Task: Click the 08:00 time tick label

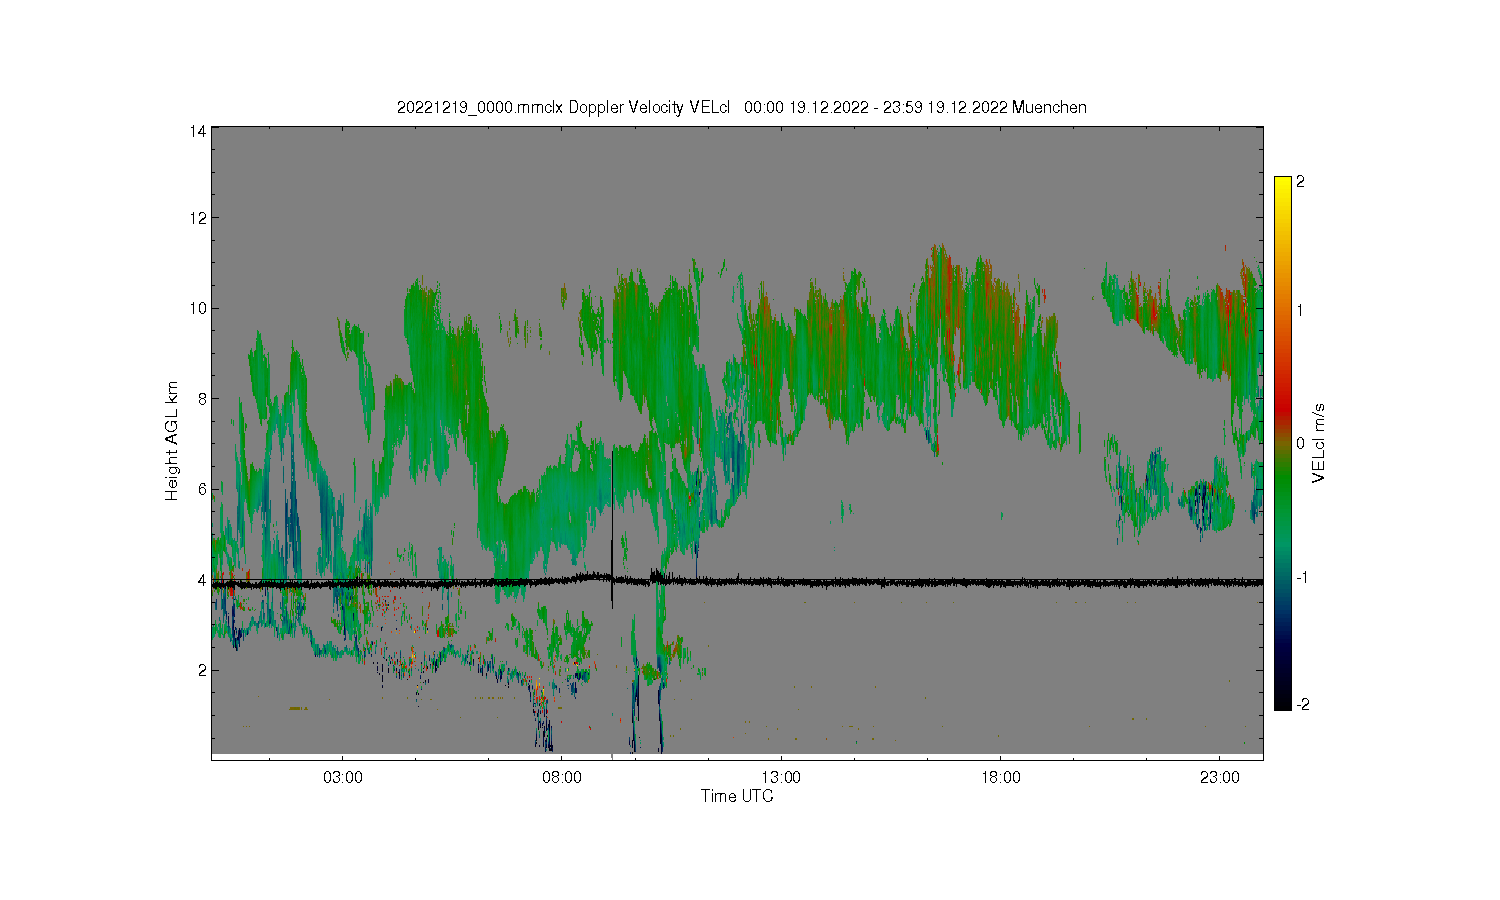Action: [x=562, y=777]
